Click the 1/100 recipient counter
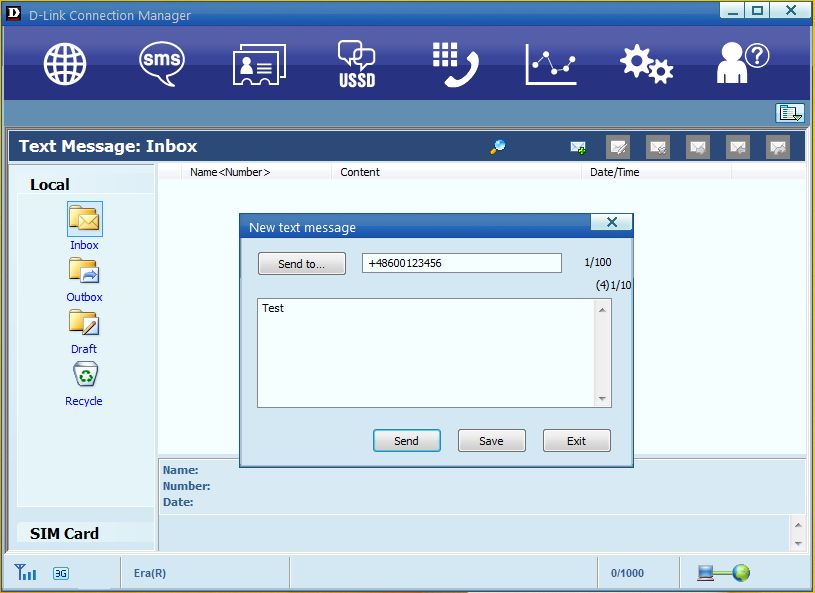This screenshot has width=815, height=593. tap(598, 262)
